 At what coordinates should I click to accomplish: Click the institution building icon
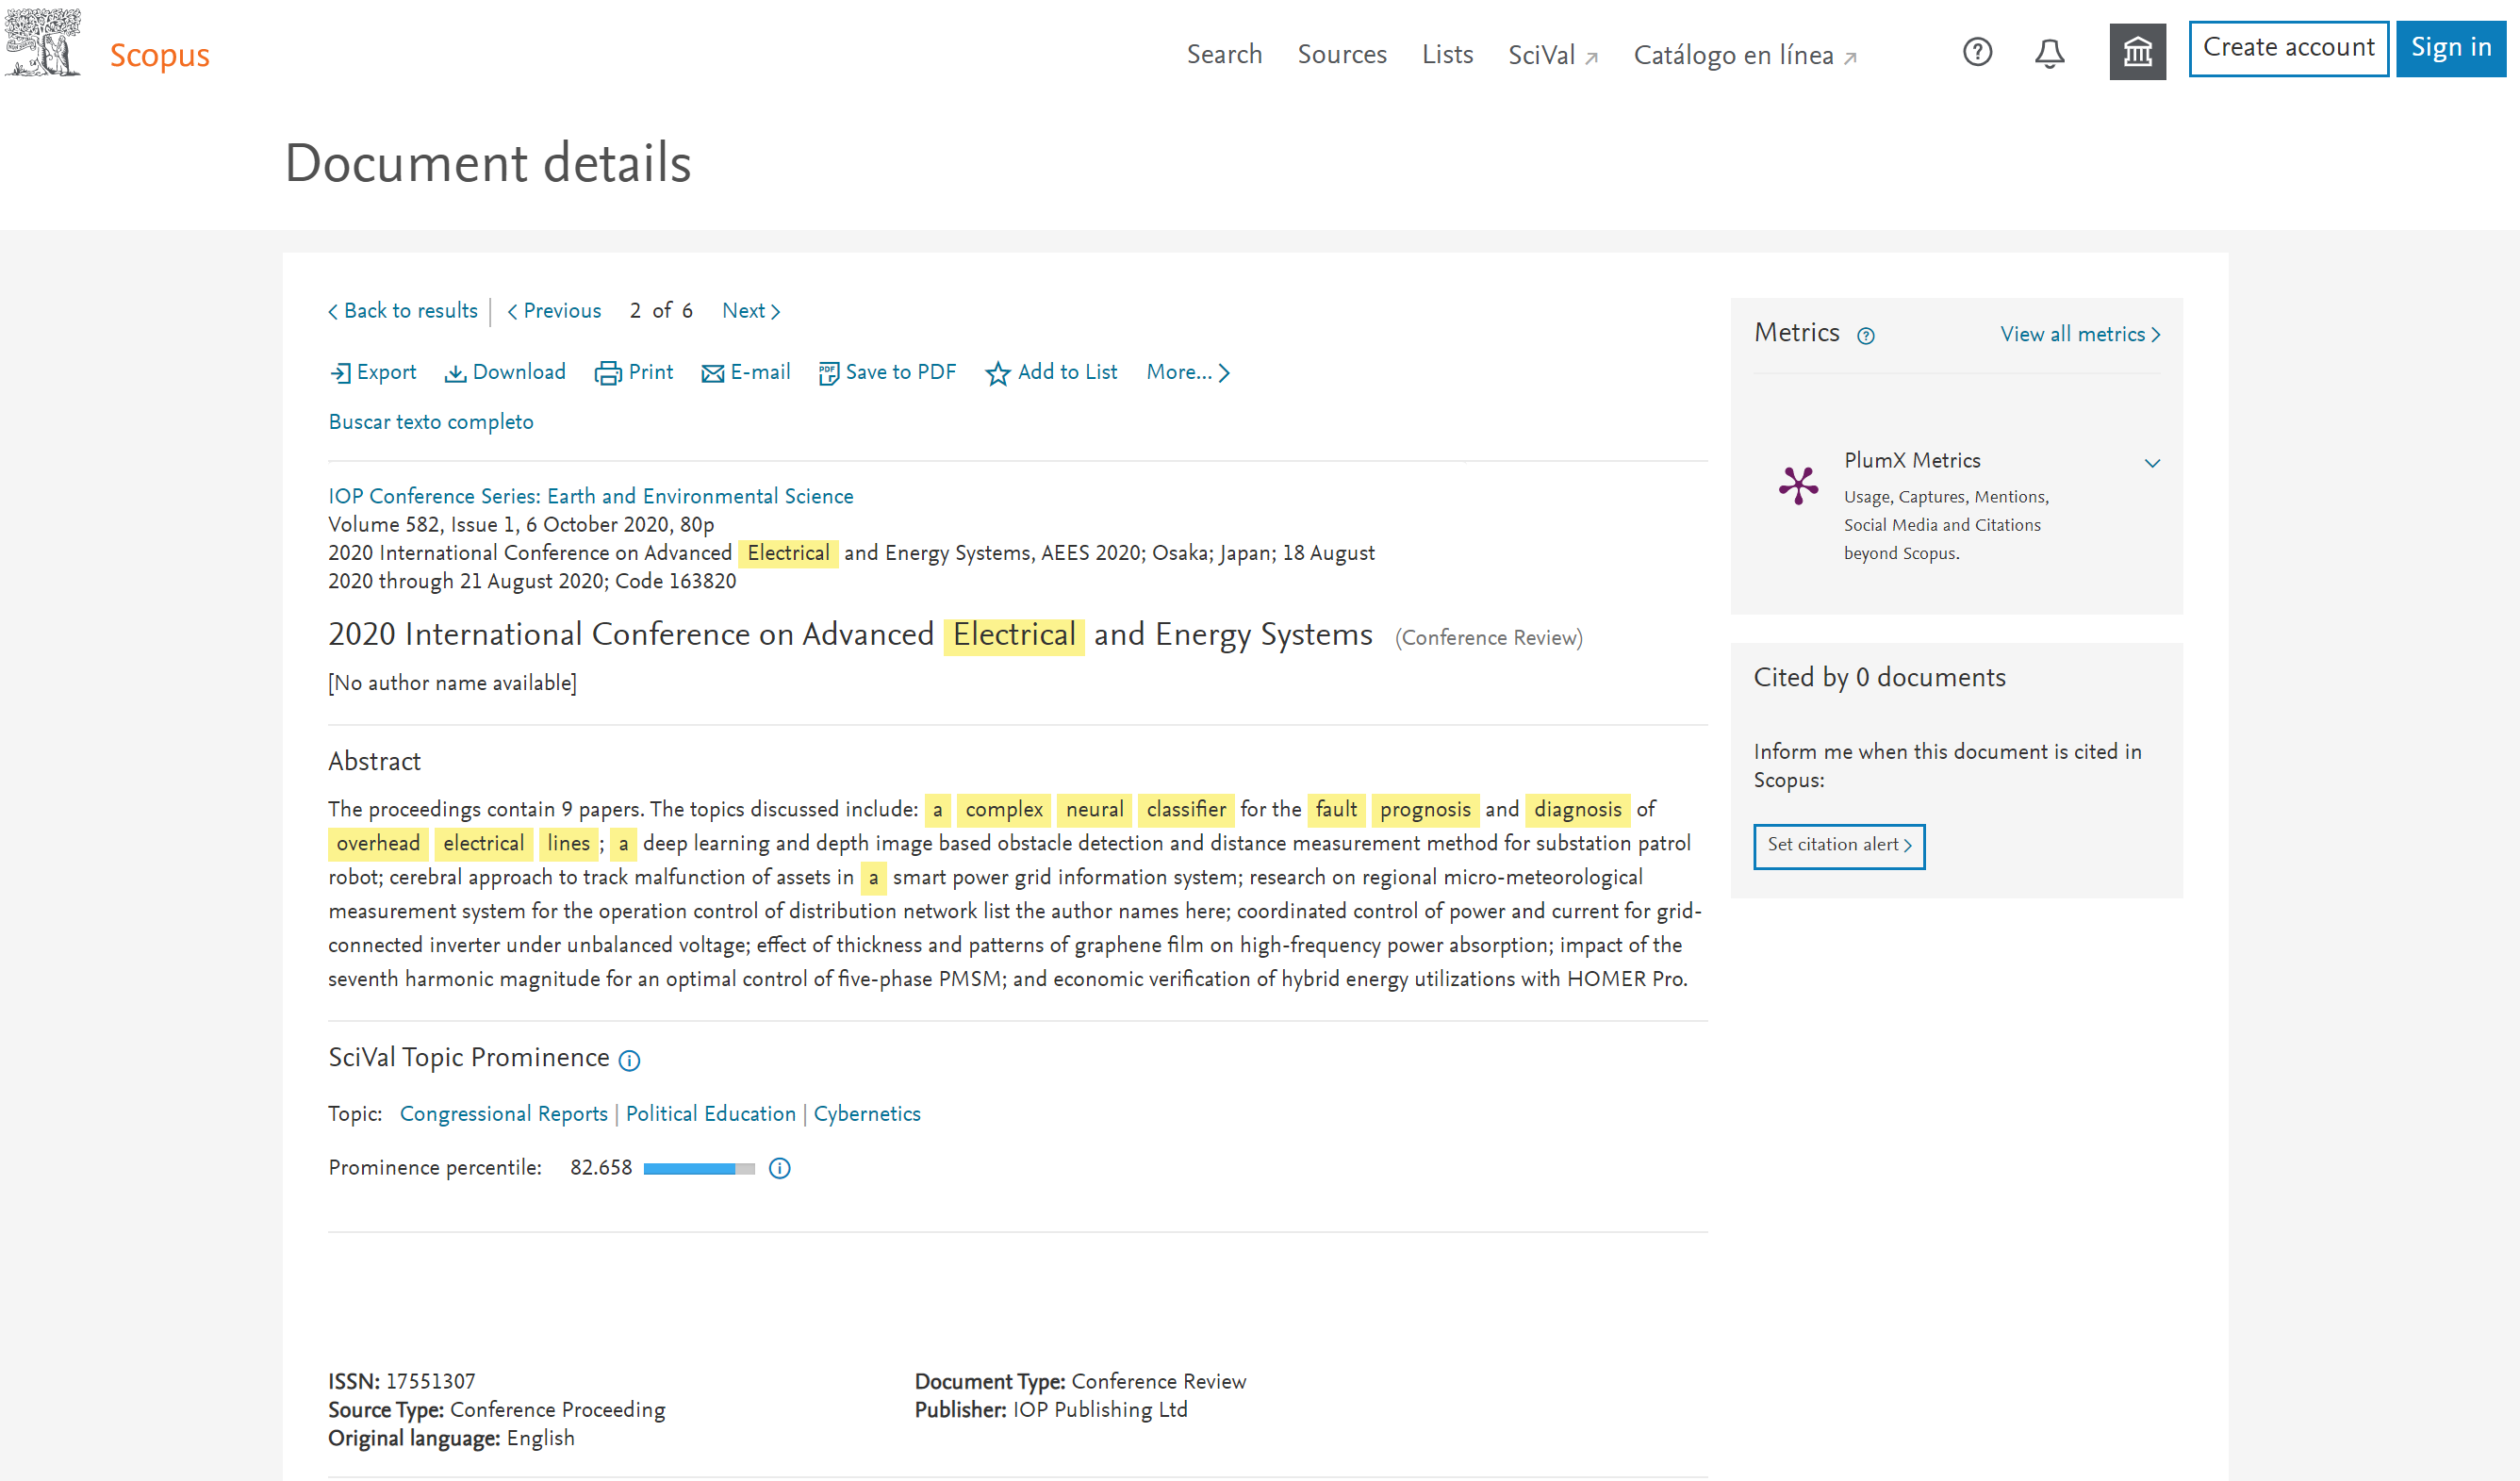click(2137, 52)
